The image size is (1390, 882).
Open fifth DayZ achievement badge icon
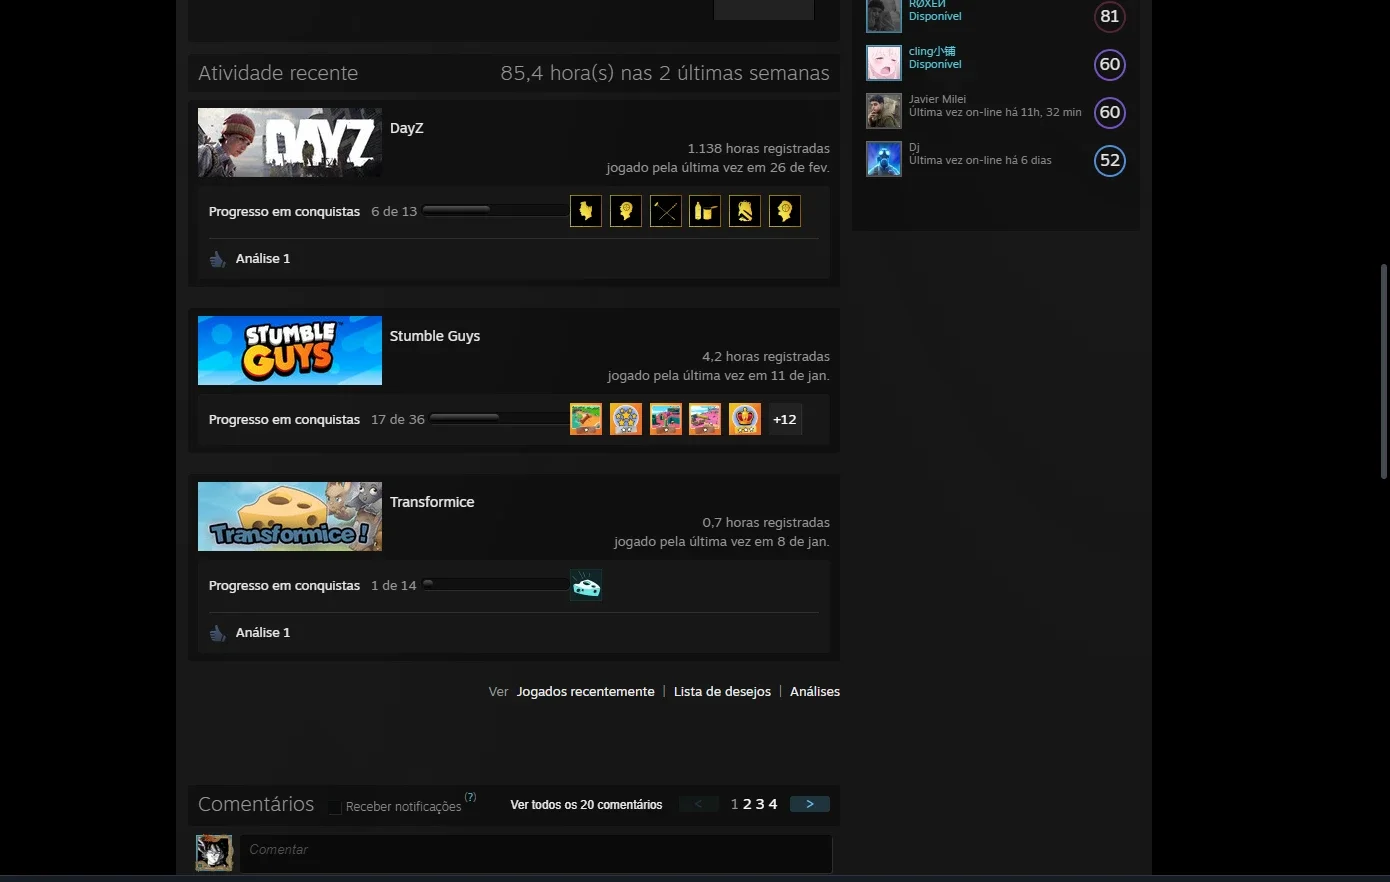(745, 211)
